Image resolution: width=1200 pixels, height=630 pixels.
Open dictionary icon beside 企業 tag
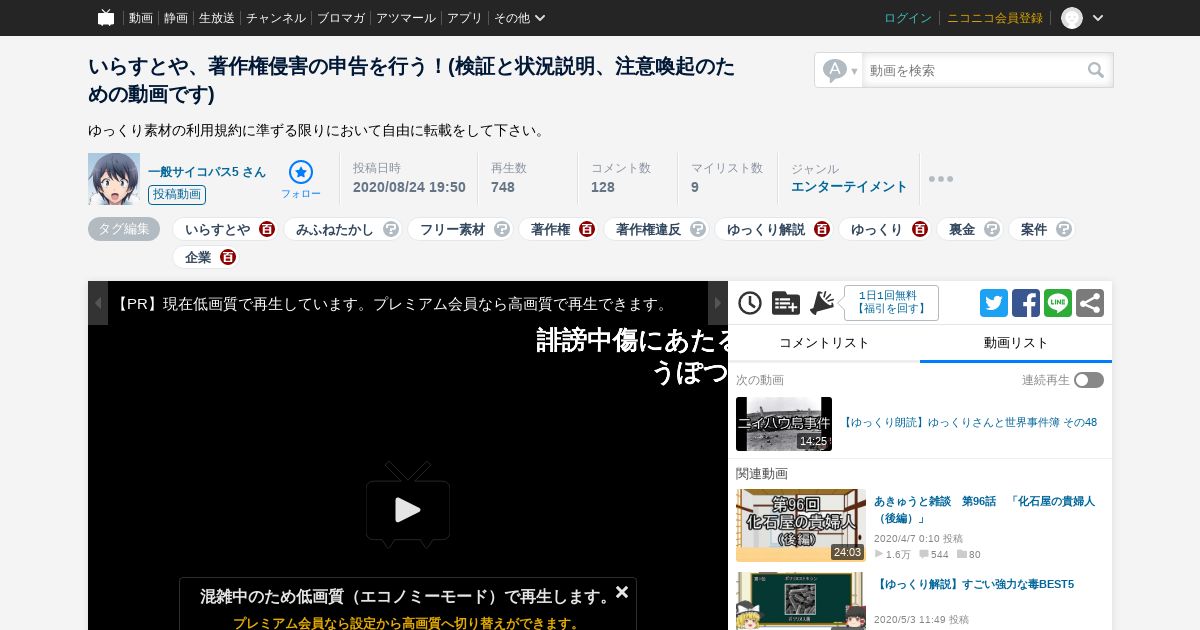(228, 258)
